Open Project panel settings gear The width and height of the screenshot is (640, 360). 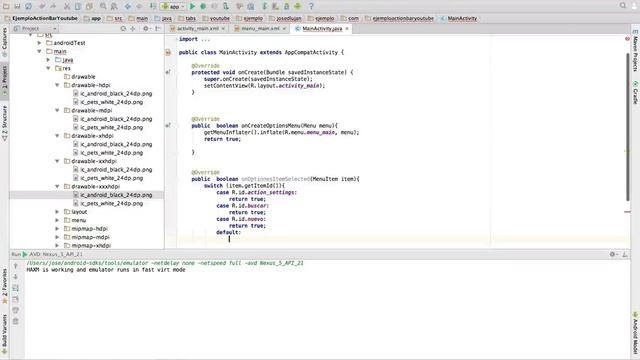146,29
